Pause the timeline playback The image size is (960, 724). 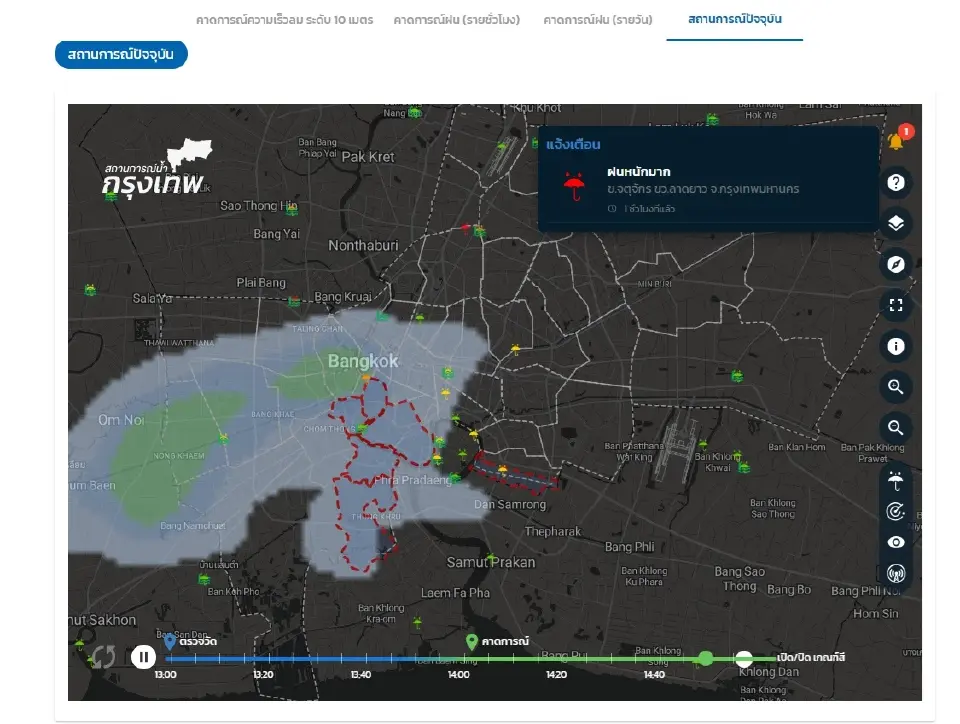[x=143, y=657]
